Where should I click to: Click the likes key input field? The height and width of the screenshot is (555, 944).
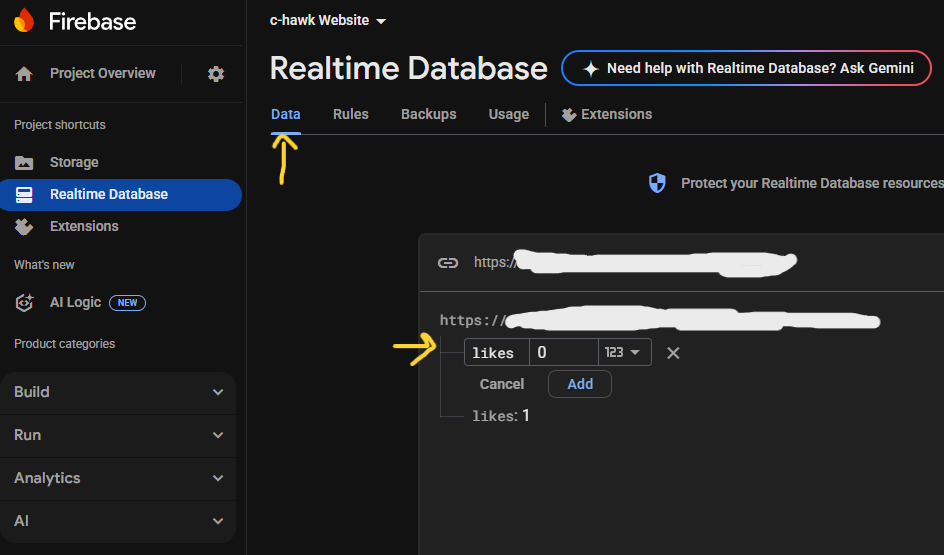point(497,352)
